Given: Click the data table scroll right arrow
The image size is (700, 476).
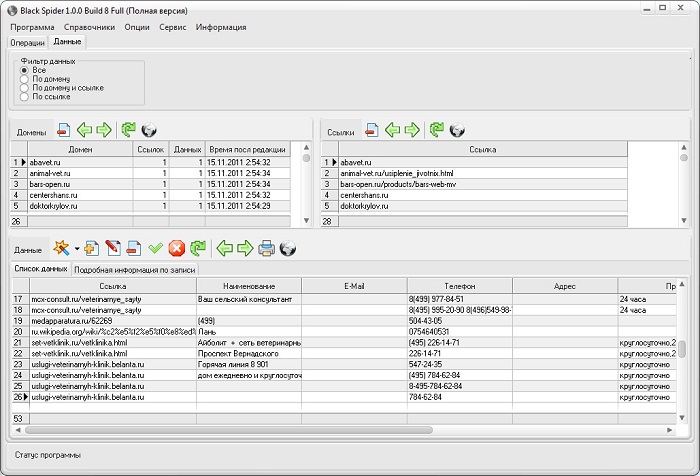Looking at the screenshot, I should [670, 430].
